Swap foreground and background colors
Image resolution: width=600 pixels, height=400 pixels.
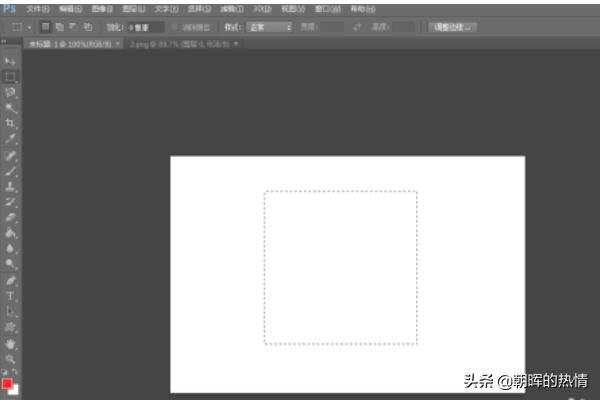click(15, 372)
